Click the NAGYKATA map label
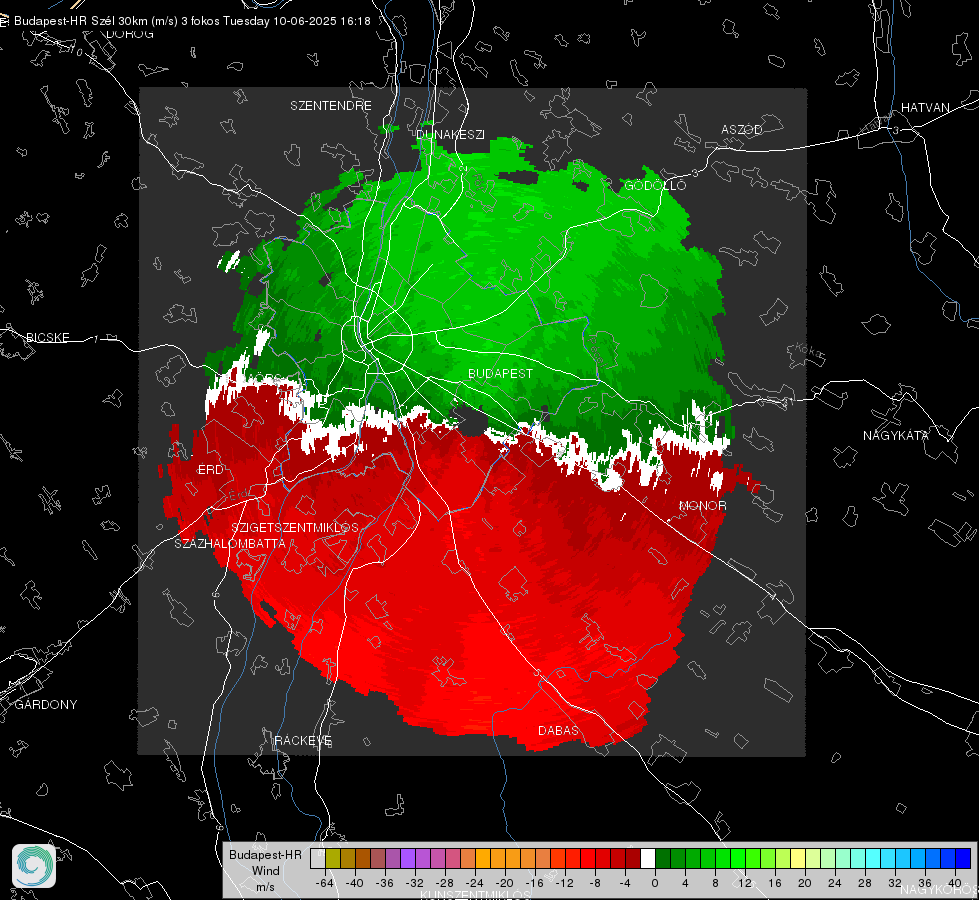The image size is (979, 900). pyautogui.click(x=895, y=435)
